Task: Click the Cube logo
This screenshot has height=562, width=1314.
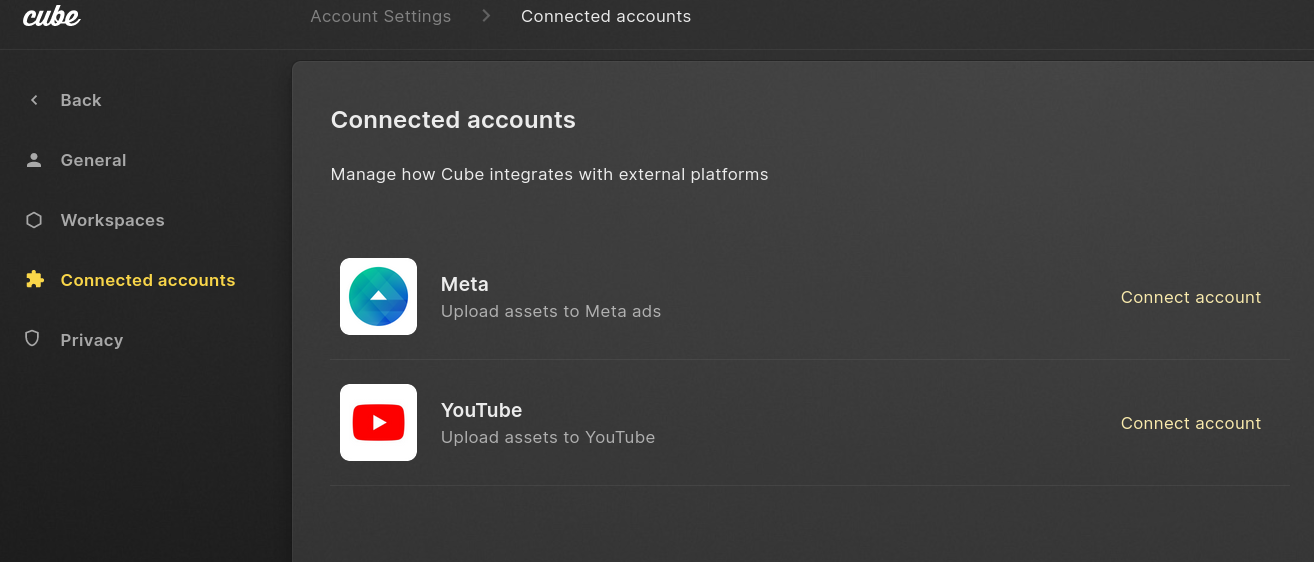Action: 51,15
